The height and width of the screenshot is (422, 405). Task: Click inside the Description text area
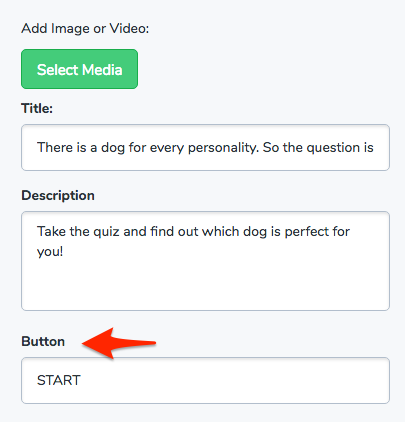[x=205, y=261]
